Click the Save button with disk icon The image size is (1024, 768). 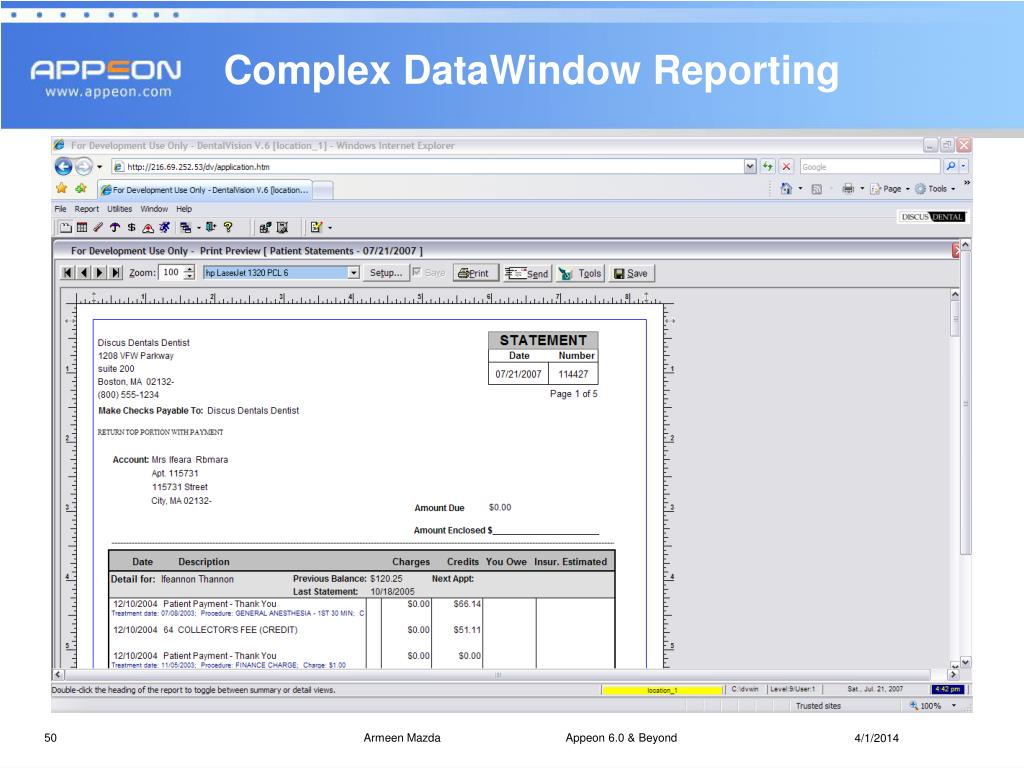pos(631,273)
